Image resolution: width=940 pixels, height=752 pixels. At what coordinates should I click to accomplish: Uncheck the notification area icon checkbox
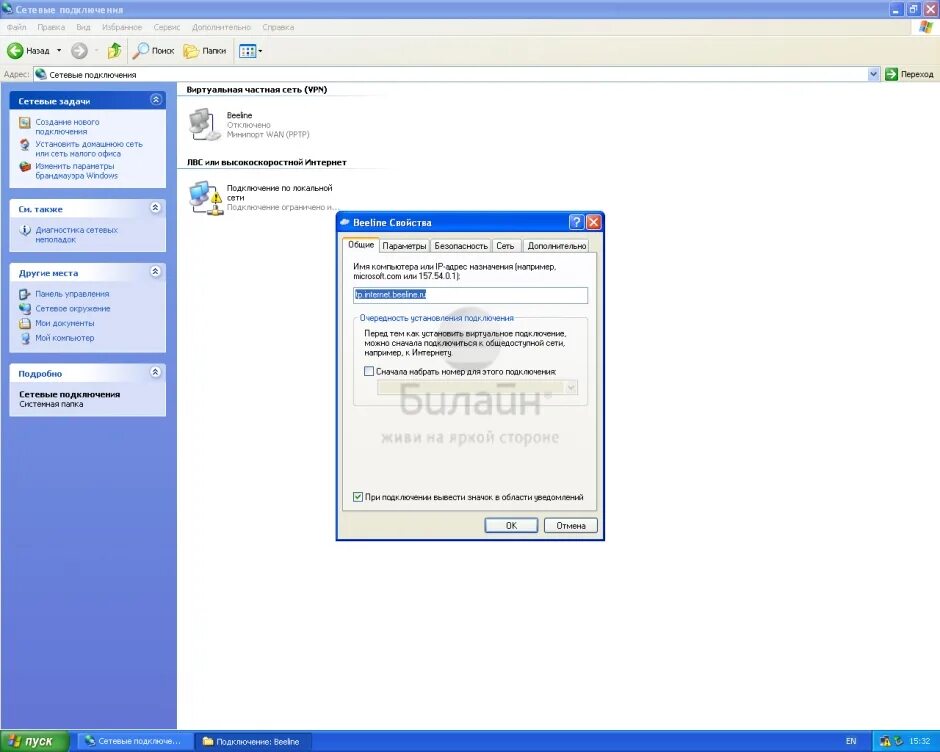(358, 497)
